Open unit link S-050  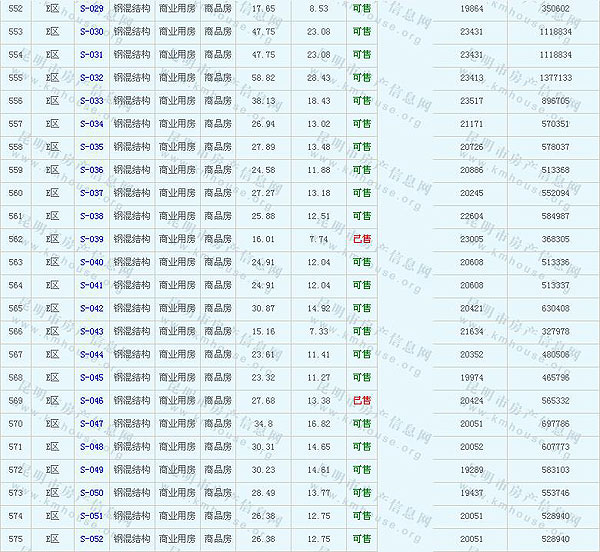point(91,493)
